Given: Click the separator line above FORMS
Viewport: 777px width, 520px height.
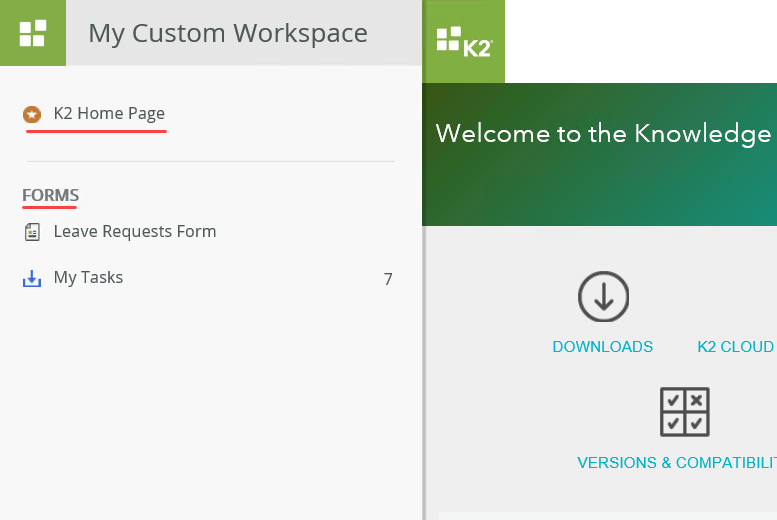Looking at the screenshot, I should click(210, 161).
